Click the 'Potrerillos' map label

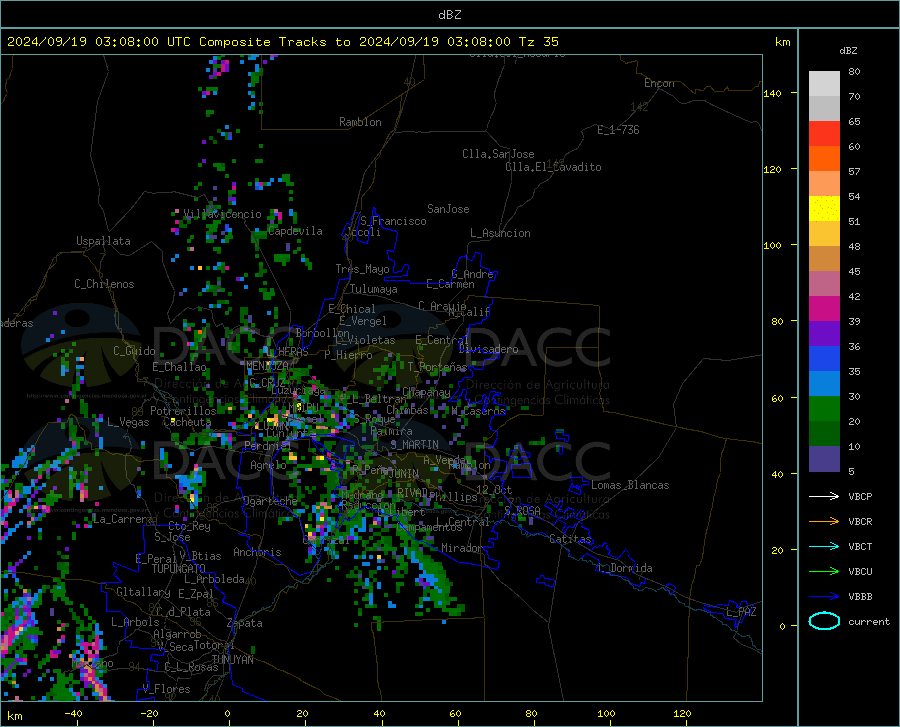pos(183,411)
